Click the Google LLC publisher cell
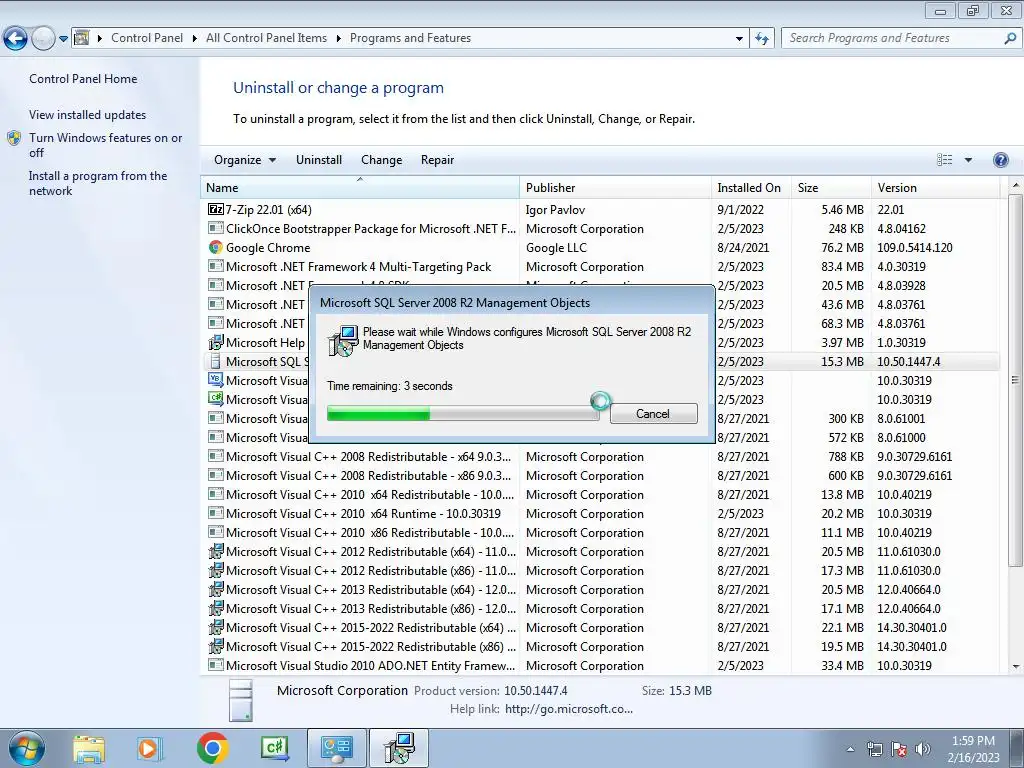Viewport: 1024px width, 768px height. pyautogui.click(x=556, y=248)
